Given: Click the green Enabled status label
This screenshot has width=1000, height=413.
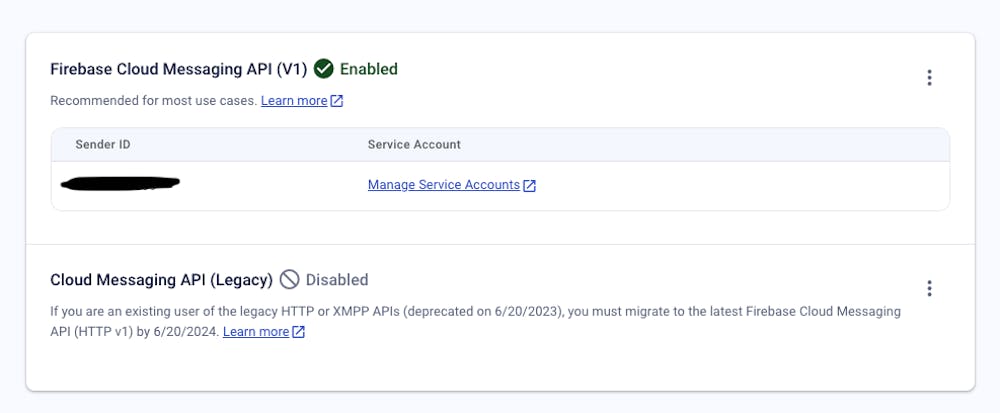Looking at the screenshot, I should click(369, 69).
